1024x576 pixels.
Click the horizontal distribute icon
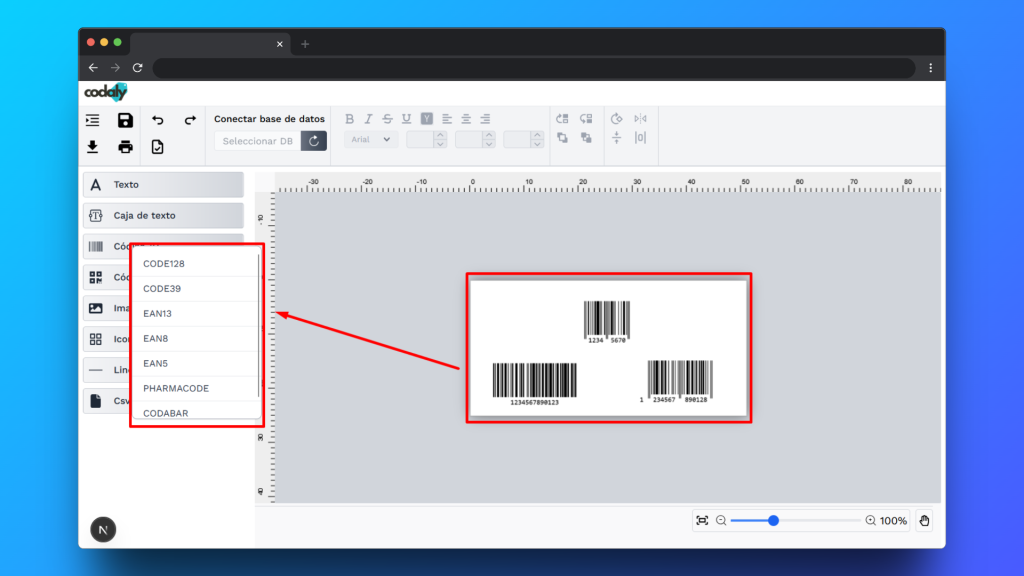tap(640, 138)
